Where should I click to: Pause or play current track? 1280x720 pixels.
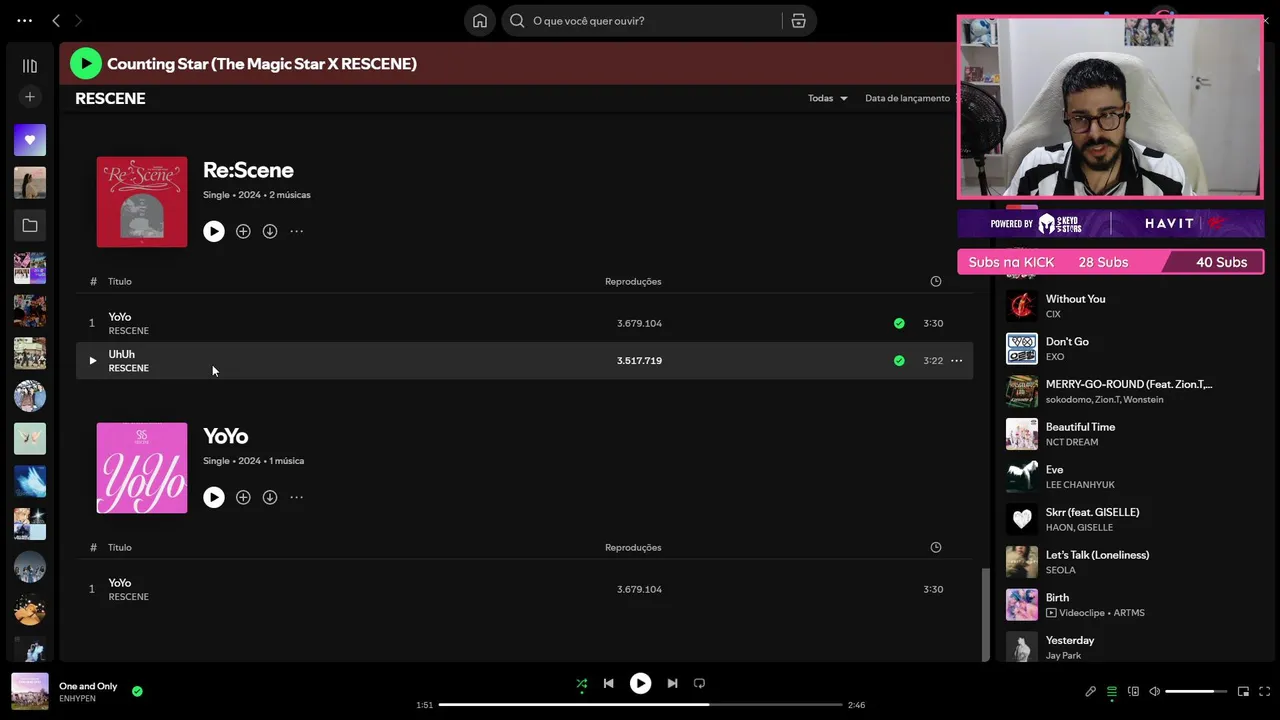640,684
